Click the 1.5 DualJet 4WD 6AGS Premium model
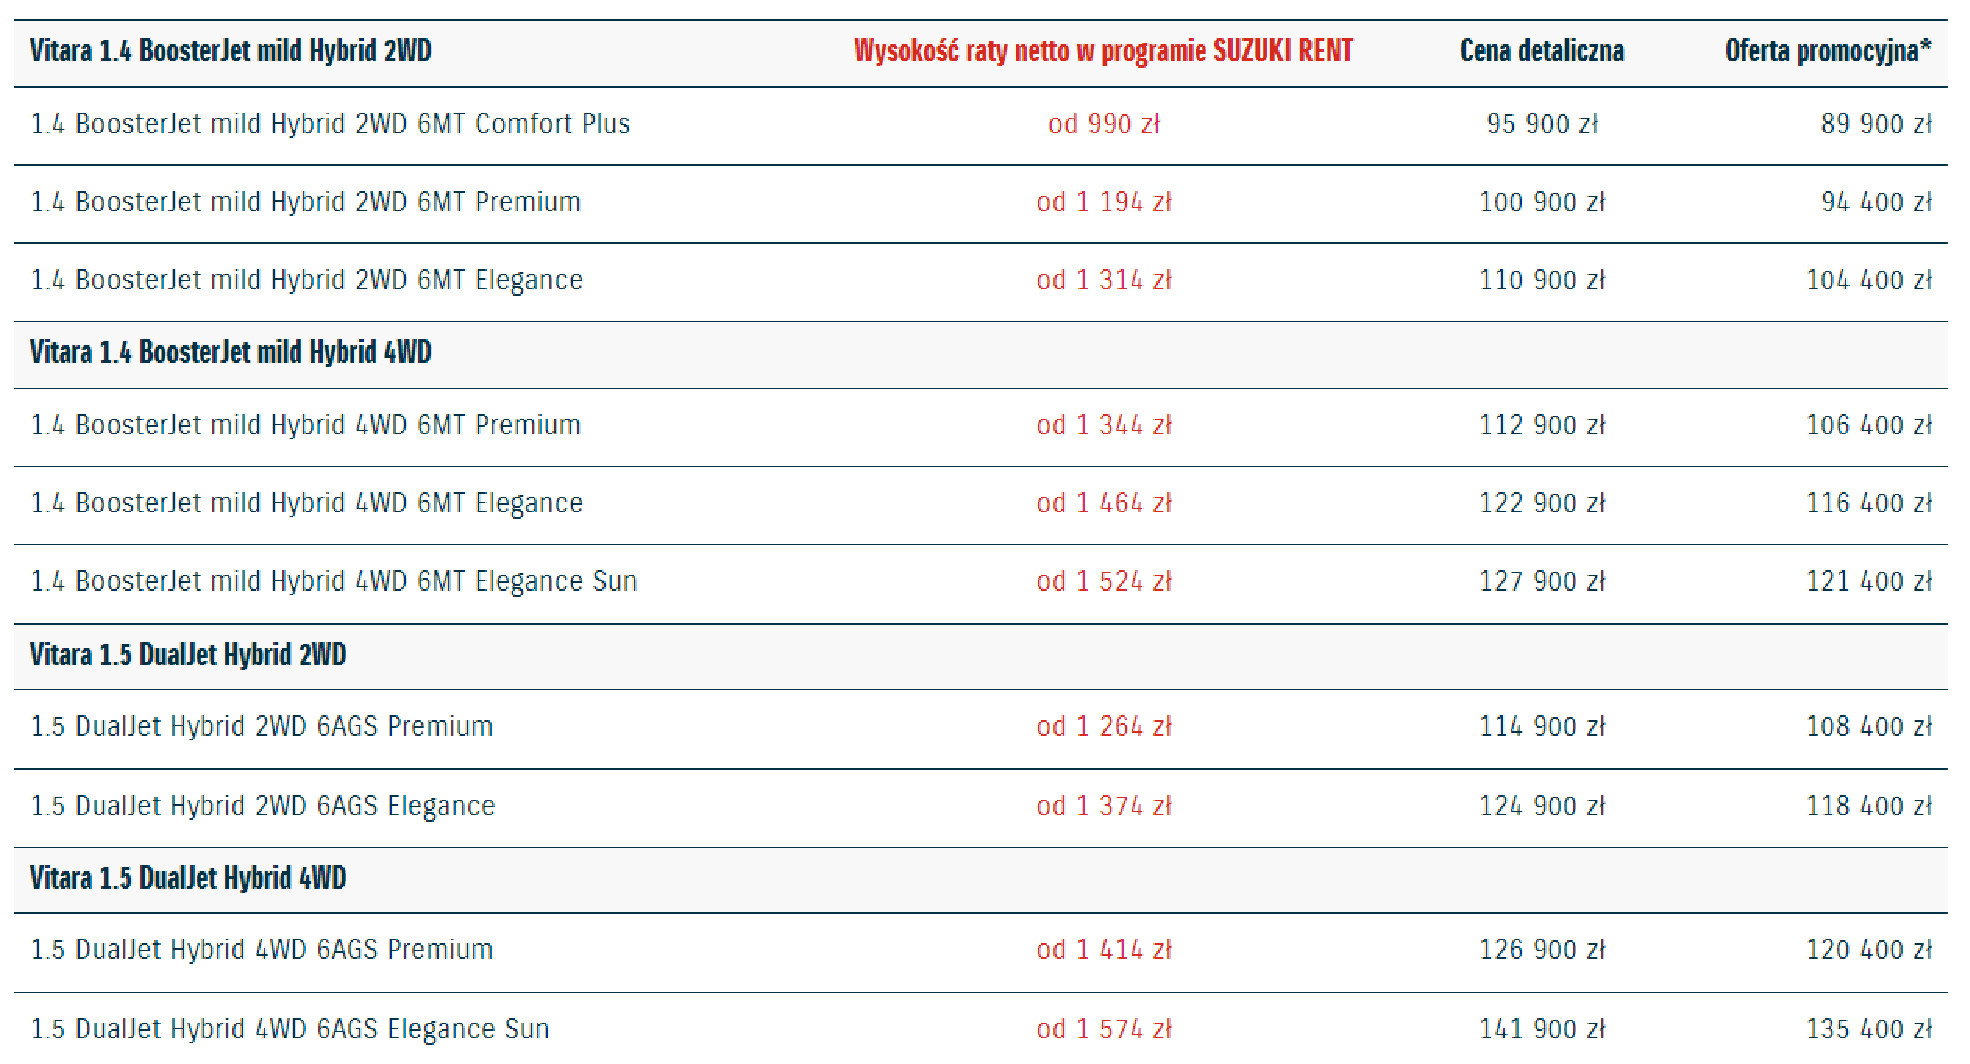Viewport: 1970px width, 1064px height. (262, 949)
